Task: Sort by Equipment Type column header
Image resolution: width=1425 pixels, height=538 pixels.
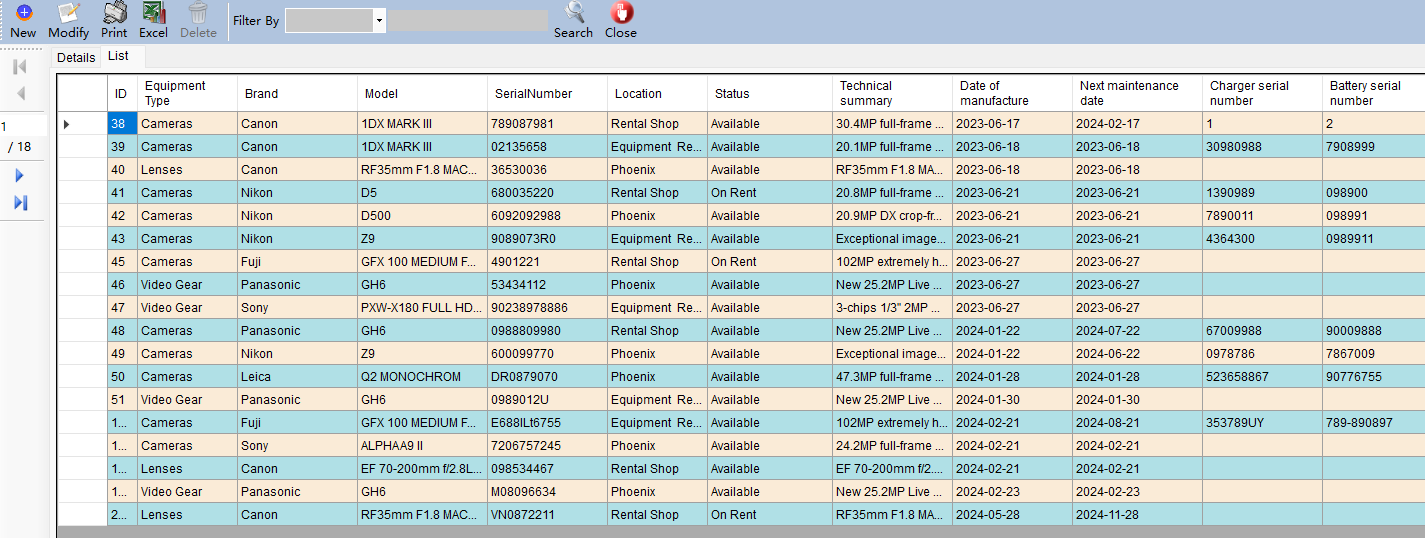Action: click(186, 93)
